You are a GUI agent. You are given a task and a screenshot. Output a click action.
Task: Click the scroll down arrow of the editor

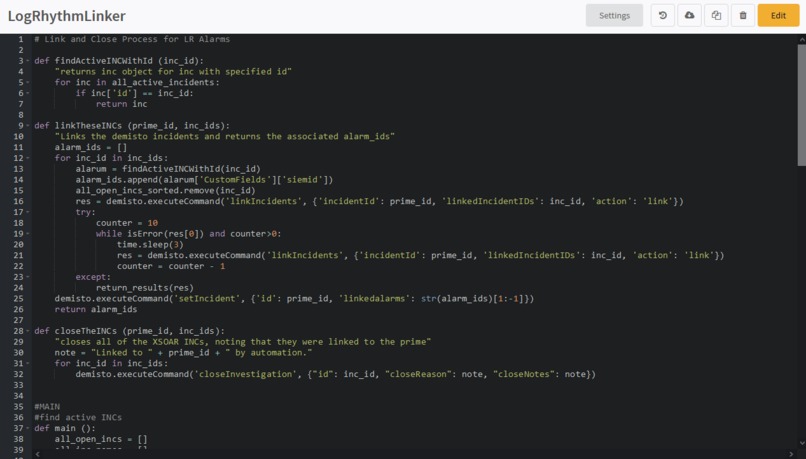pyautogui.click(x=802, y=443)
